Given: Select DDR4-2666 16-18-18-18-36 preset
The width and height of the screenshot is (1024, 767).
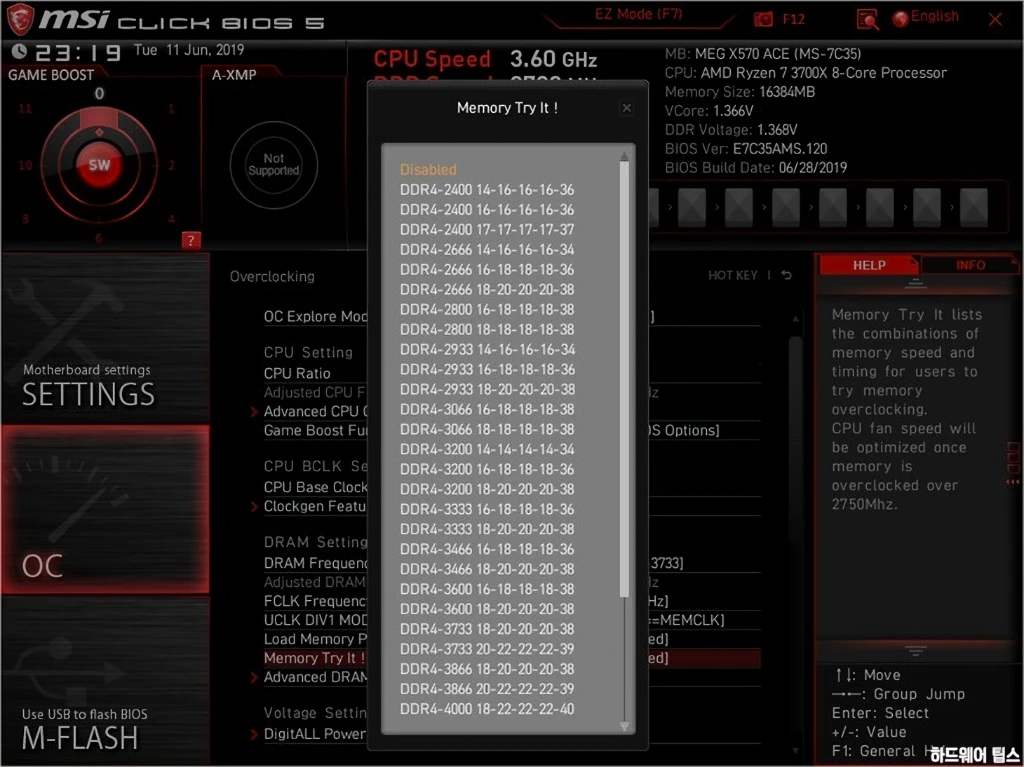Looking at the screenshot, I should pyautogui.click(x=487, y=269).
